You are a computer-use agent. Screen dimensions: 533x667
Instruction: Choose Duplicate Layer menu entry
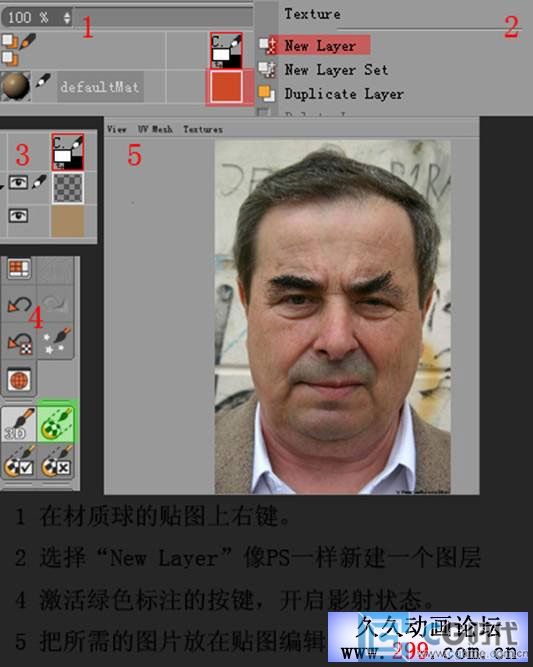[344, 94]
